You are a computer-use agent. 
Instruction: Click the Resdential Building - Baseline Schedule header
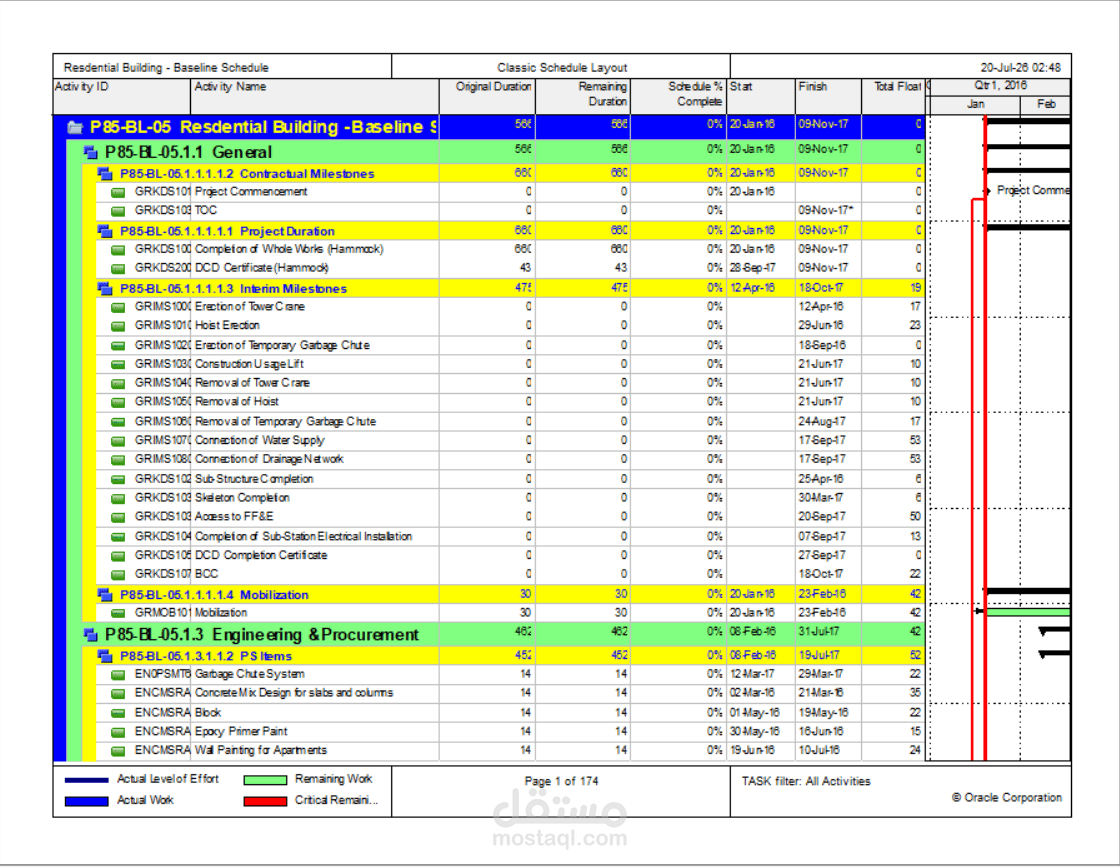[x=166, y=68]
